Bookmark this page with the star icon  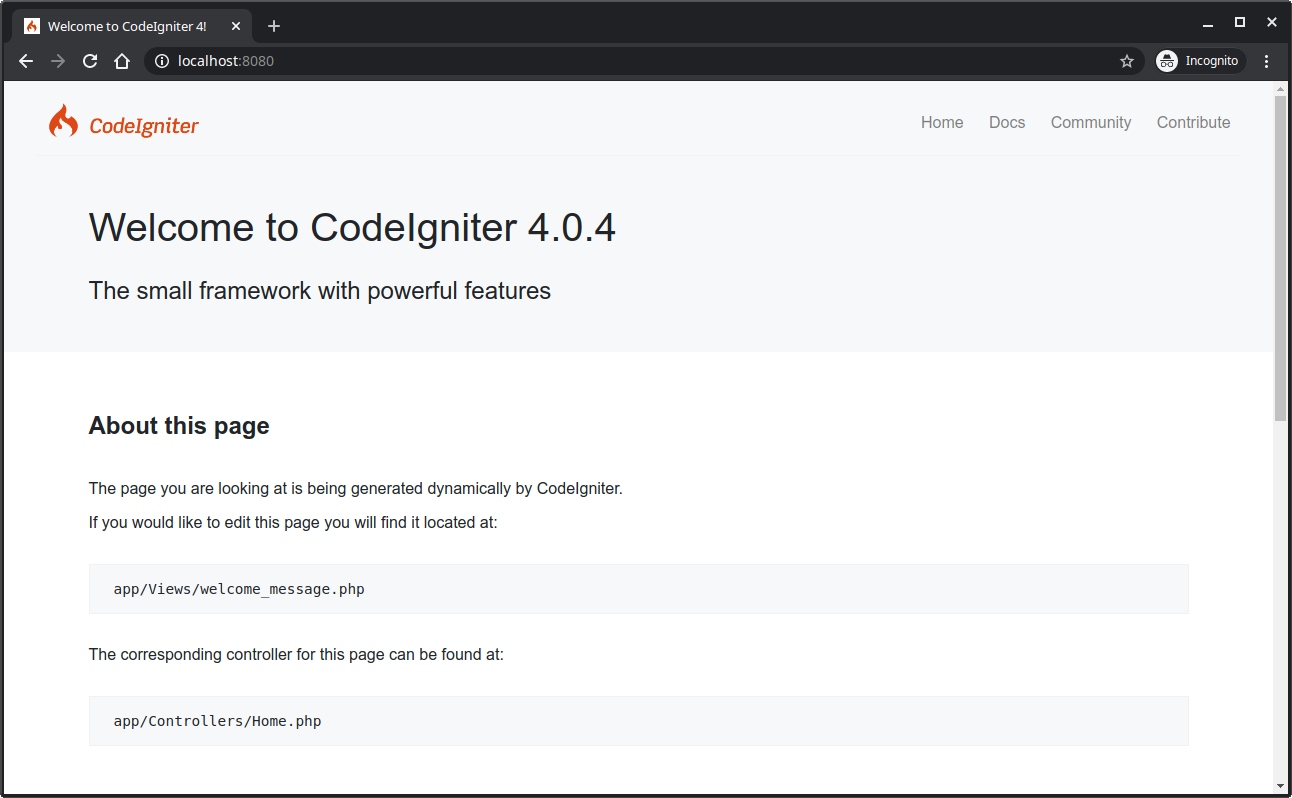click(1127, 61)
